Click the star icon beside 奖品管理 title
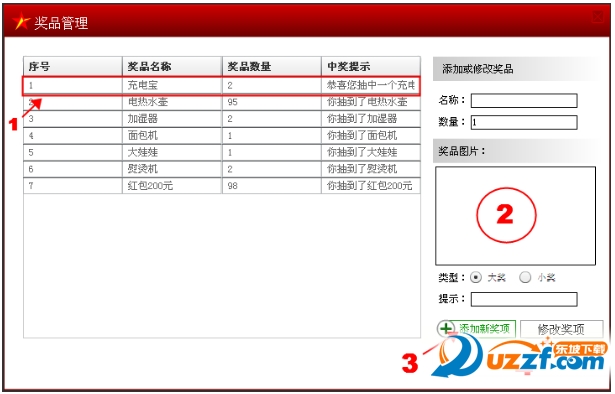Viewport: 615px width, 394px height. [21, 21]
